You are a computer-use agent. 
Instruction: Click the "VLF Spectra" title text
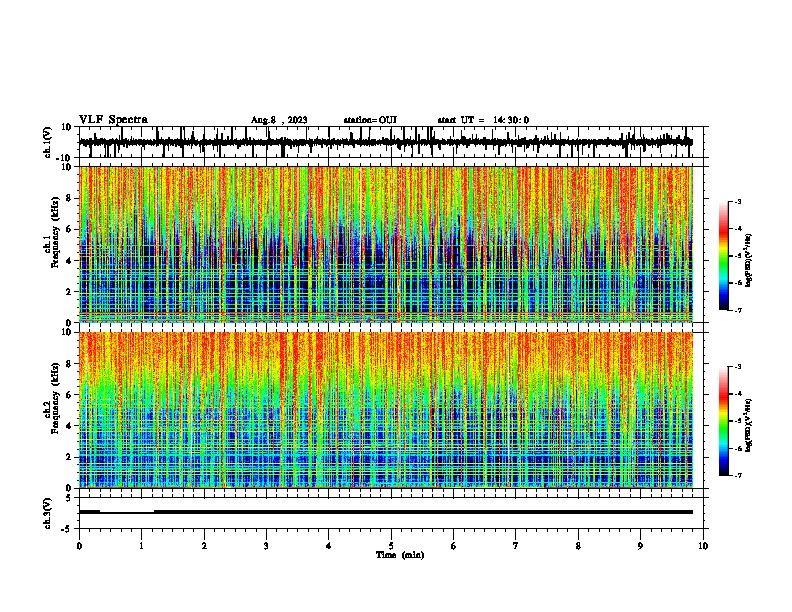pos(113,120)
